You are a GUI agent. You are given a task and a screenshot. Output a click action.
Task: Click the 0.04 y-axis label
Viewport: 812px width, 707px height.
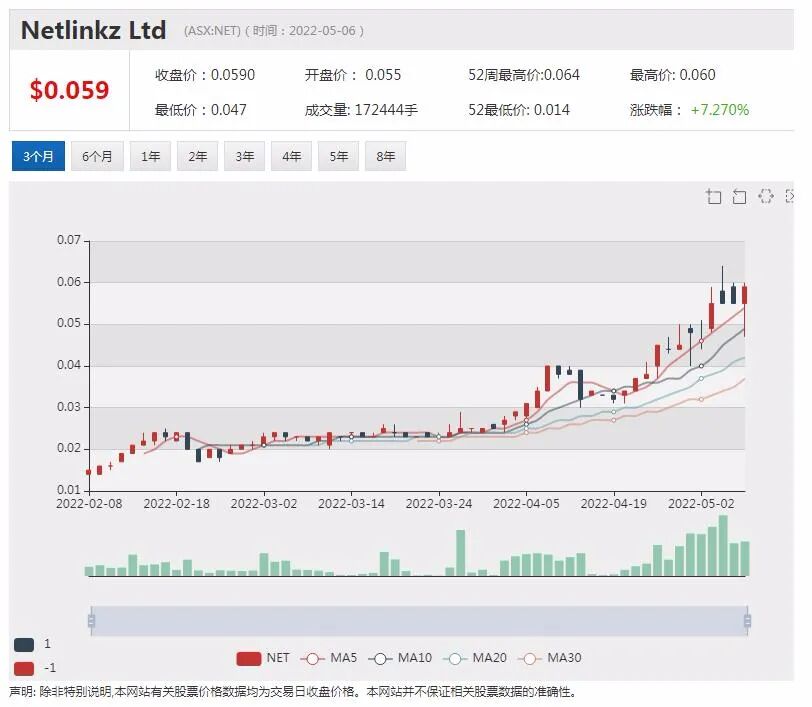pyautogui.click(x=69, y=365)
